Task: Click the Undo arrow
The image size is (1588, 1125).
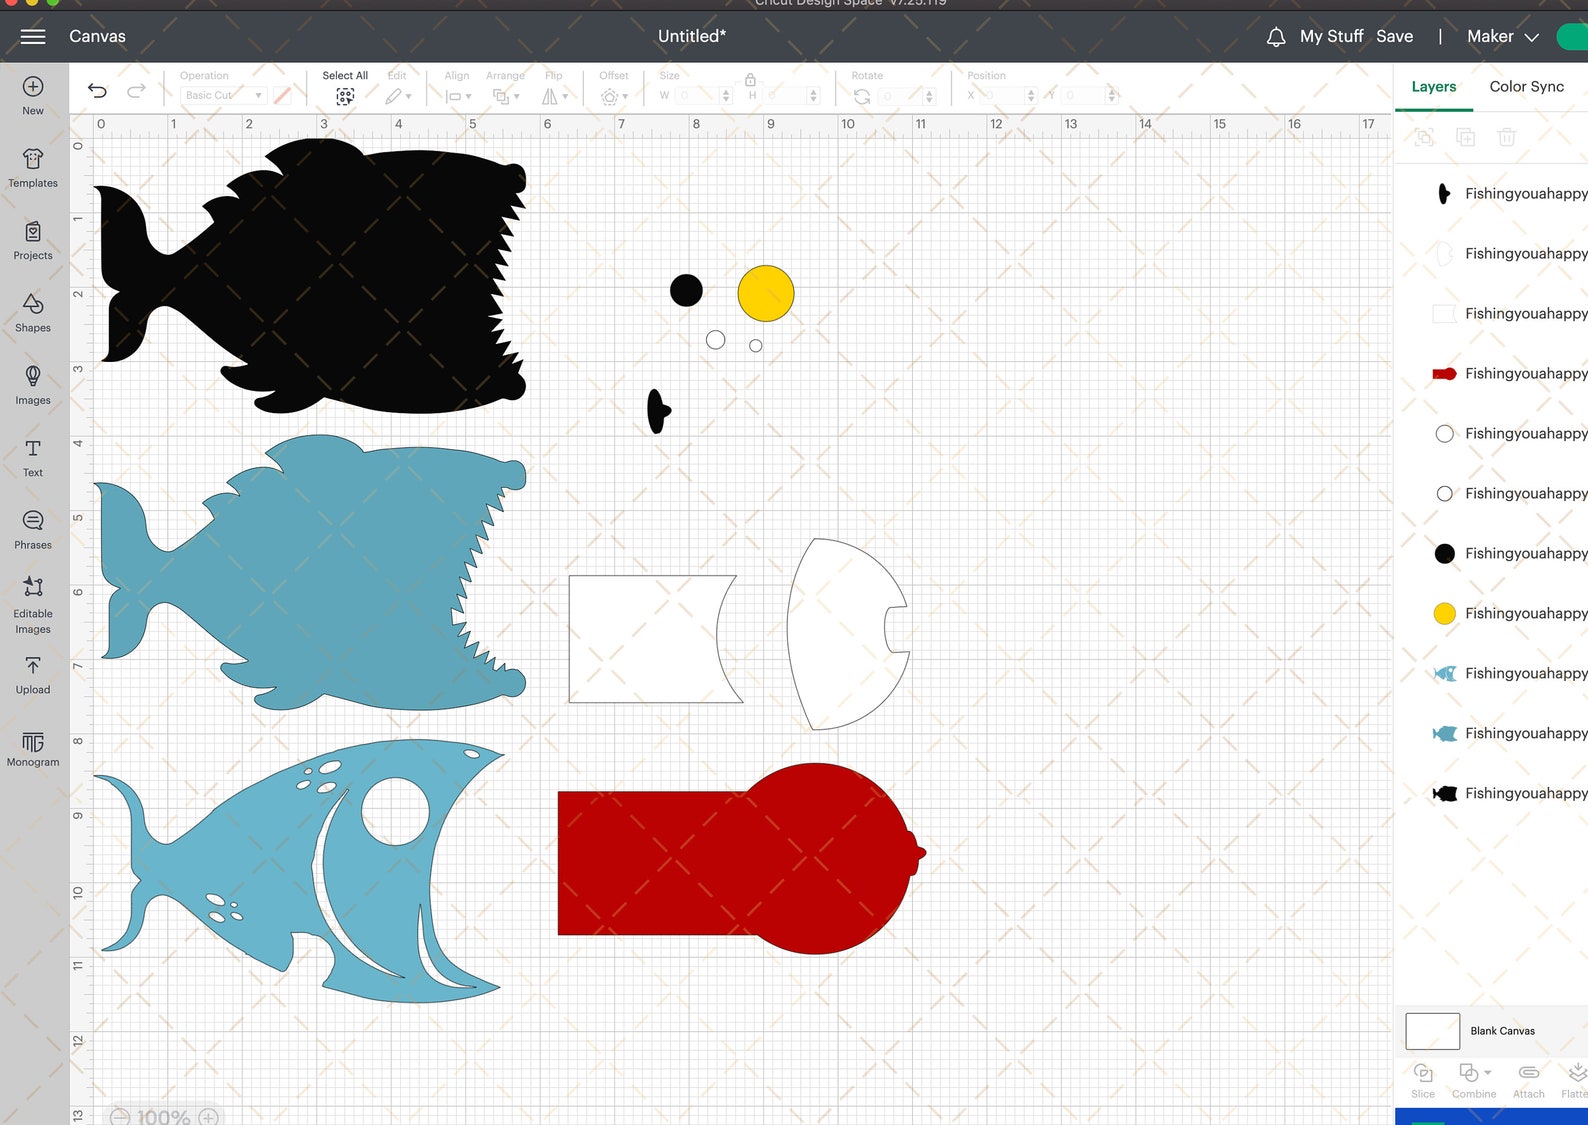Action: click(97, 91)
